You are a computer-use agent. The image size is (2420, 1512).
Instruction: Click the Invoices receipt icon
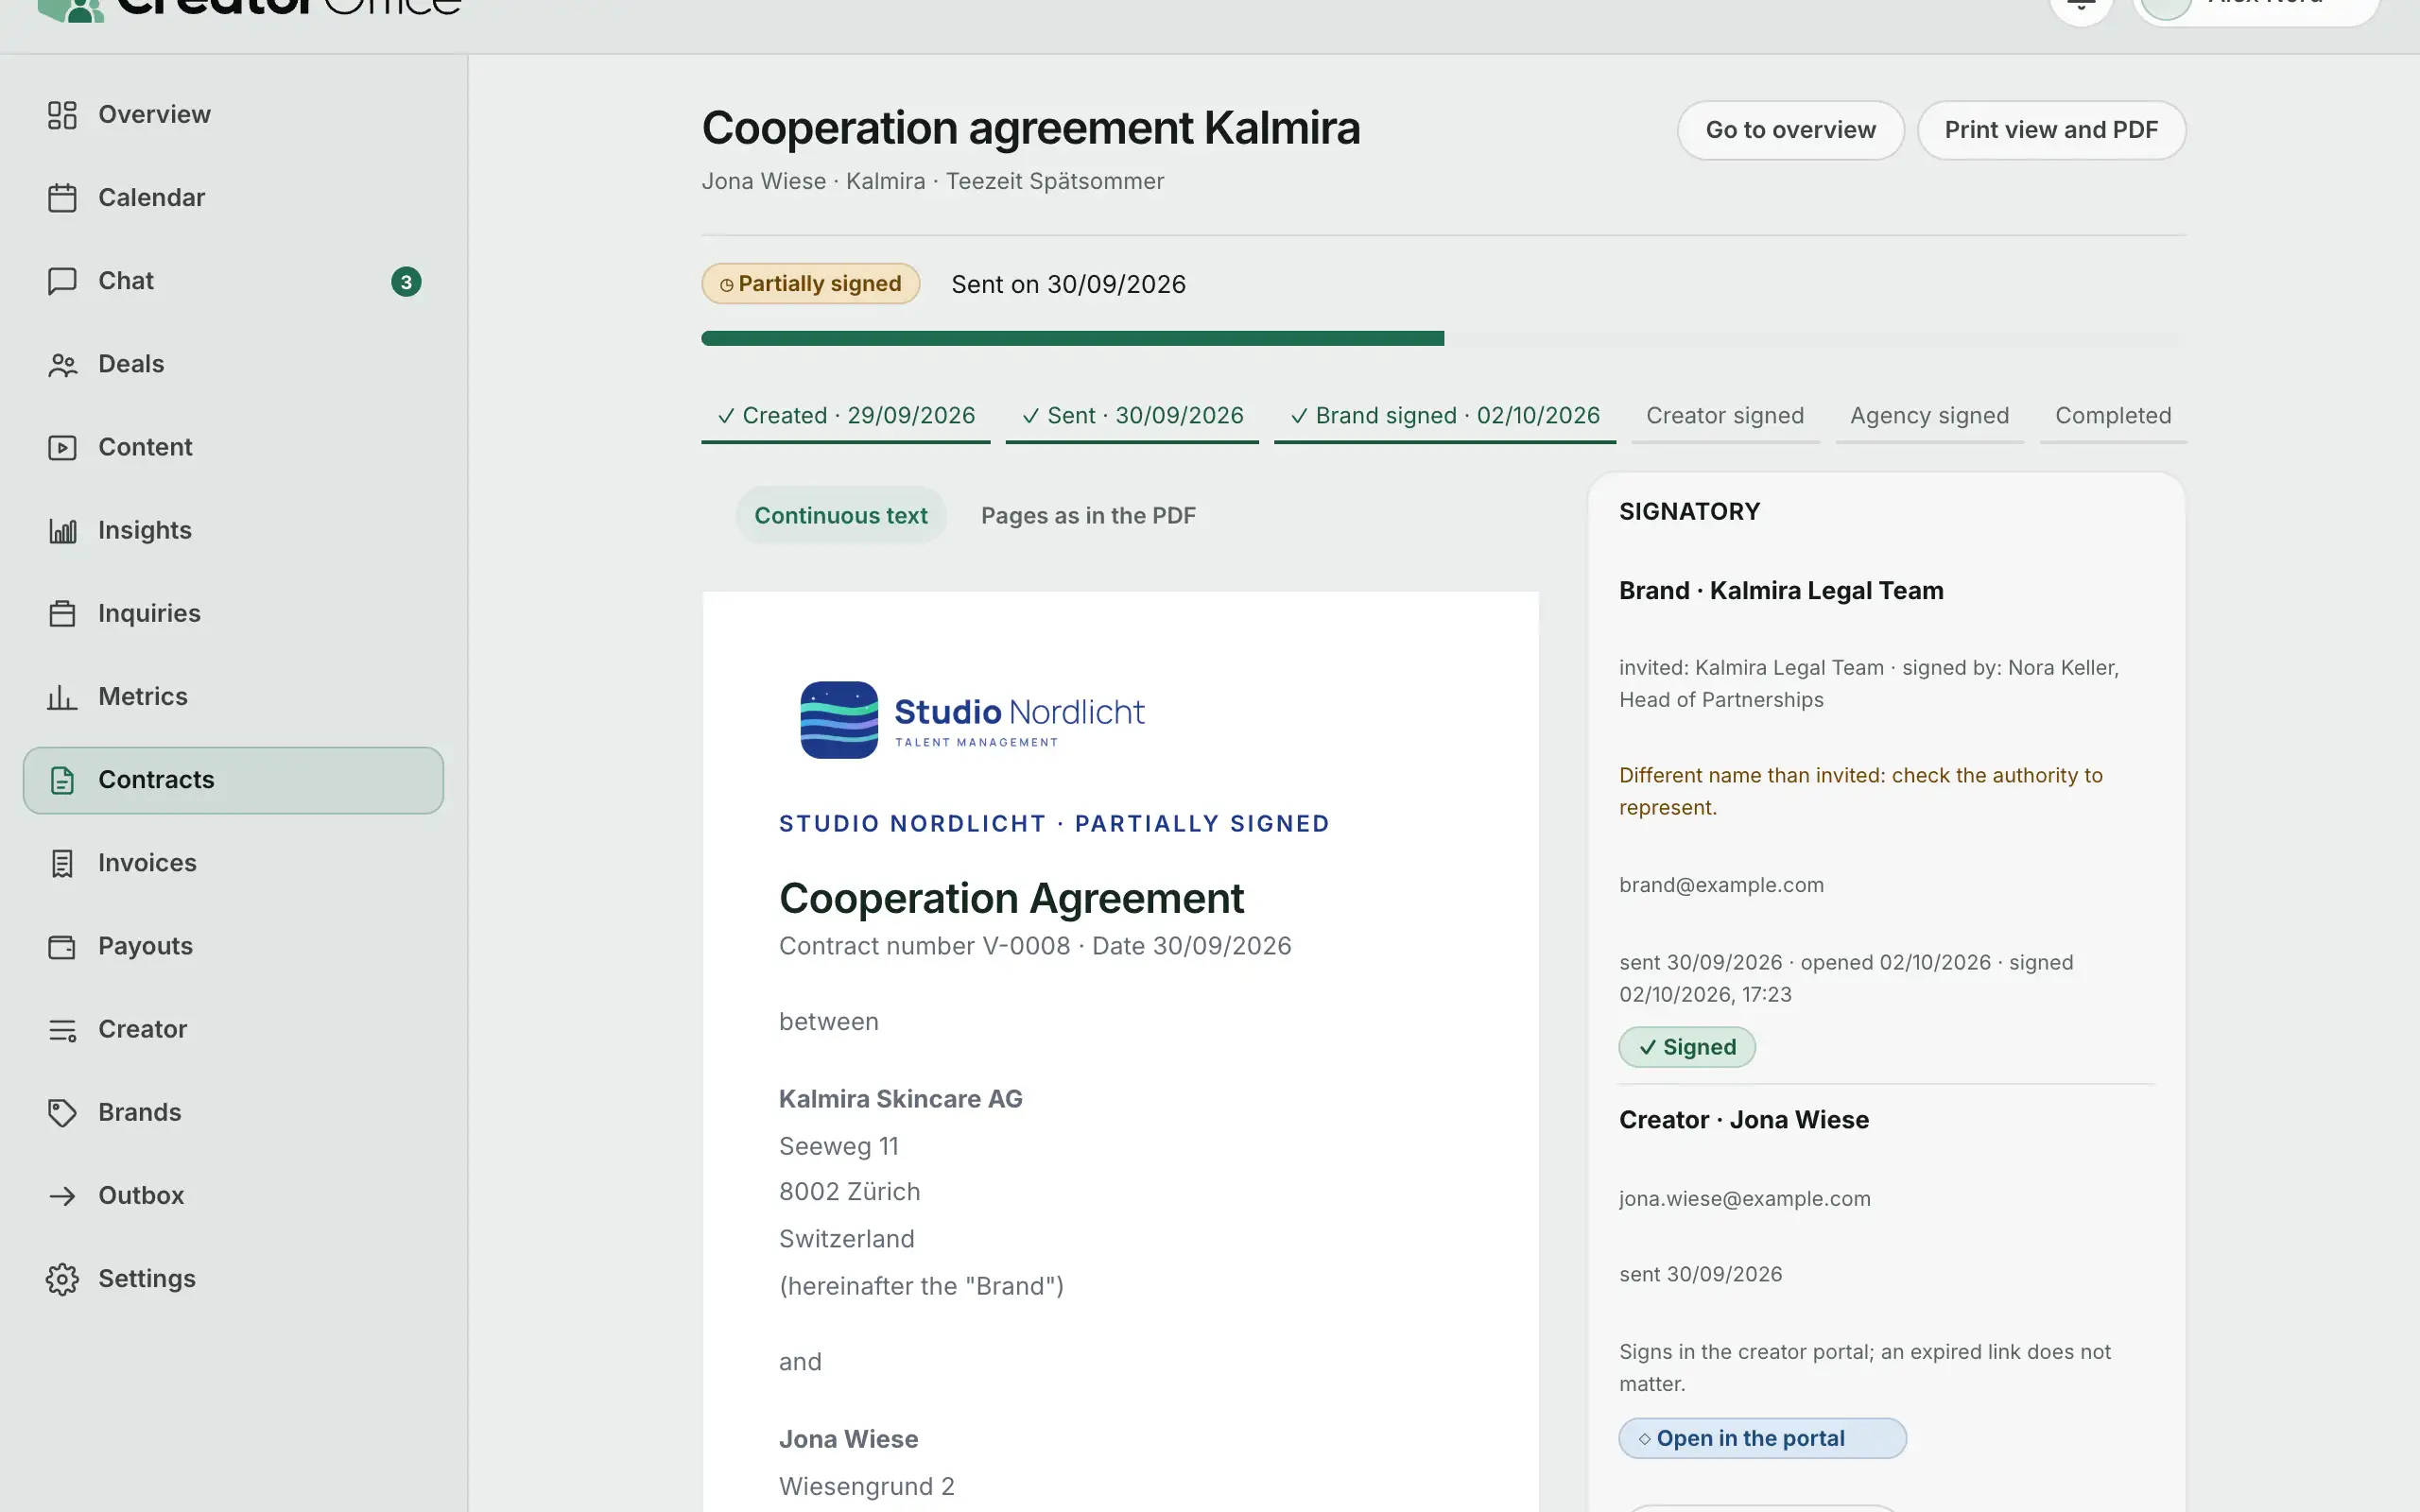pyautogui.click(x=62, y=863)
